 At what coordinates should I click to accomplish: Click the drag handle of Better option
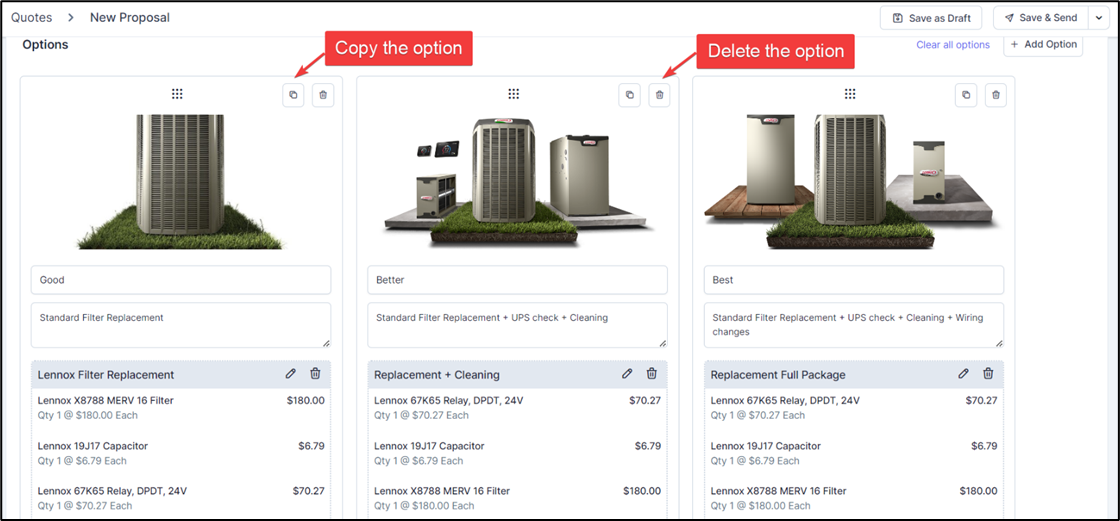click(x=514, y=94)
